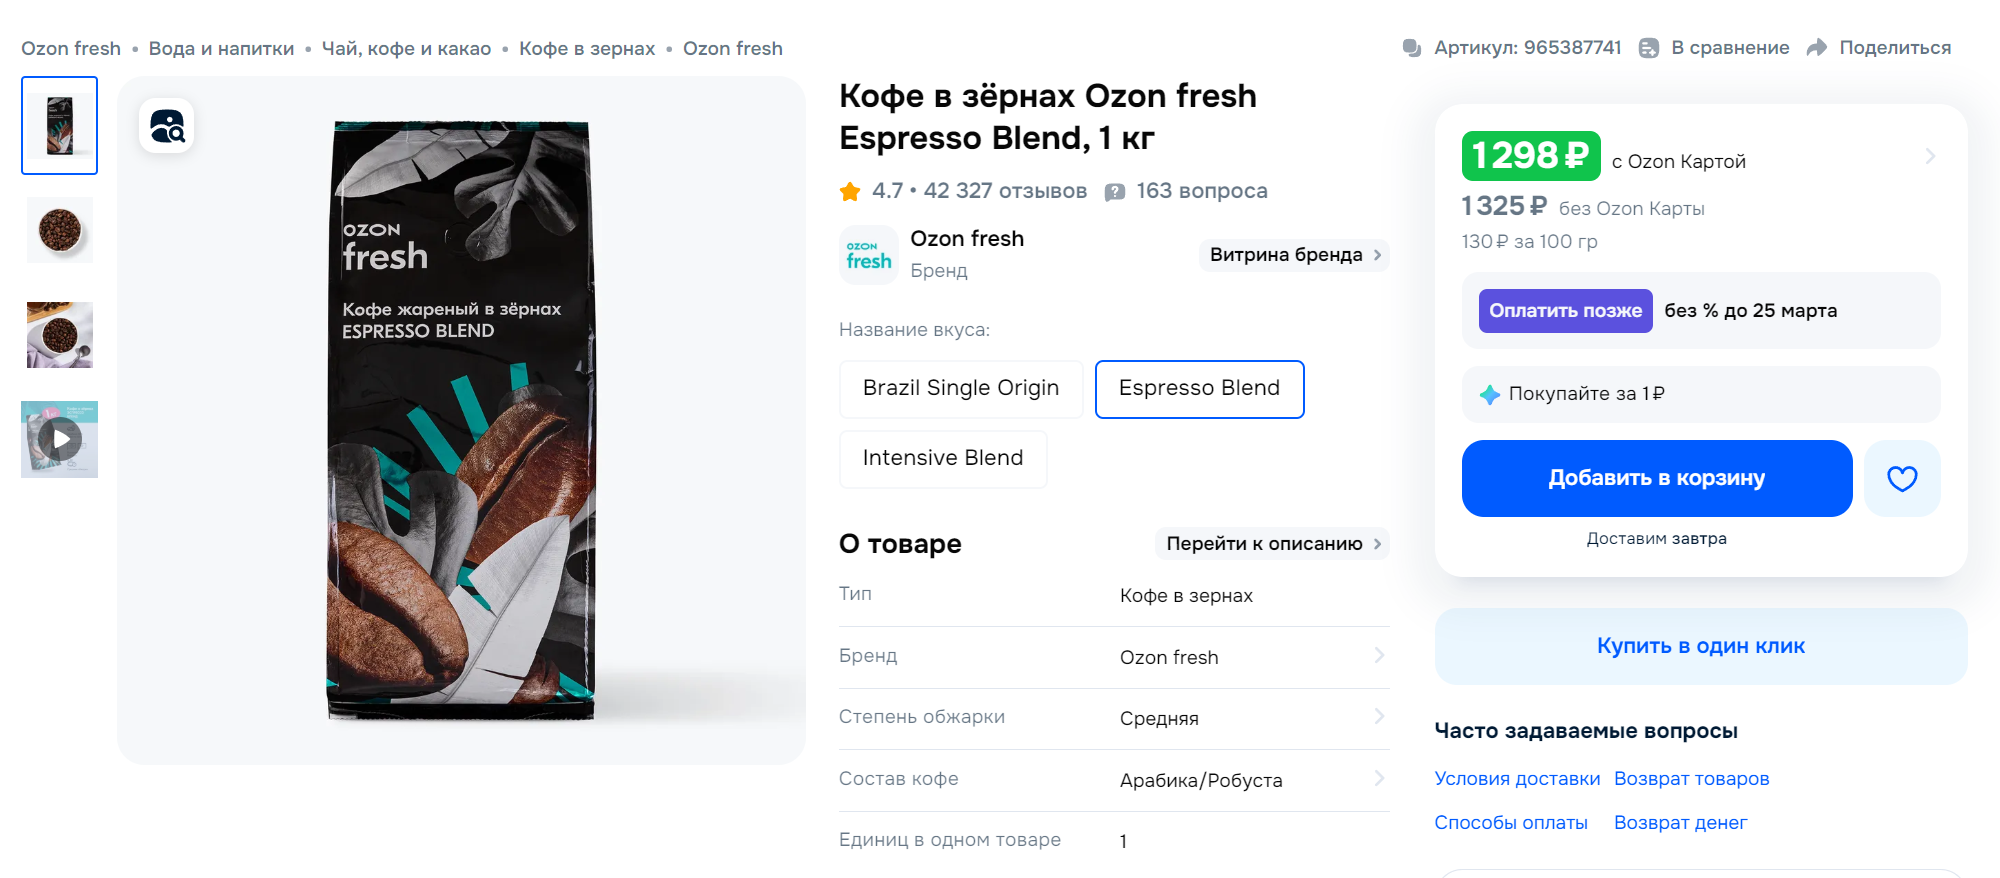Click the visual search icon on product image

coord(167,127)
